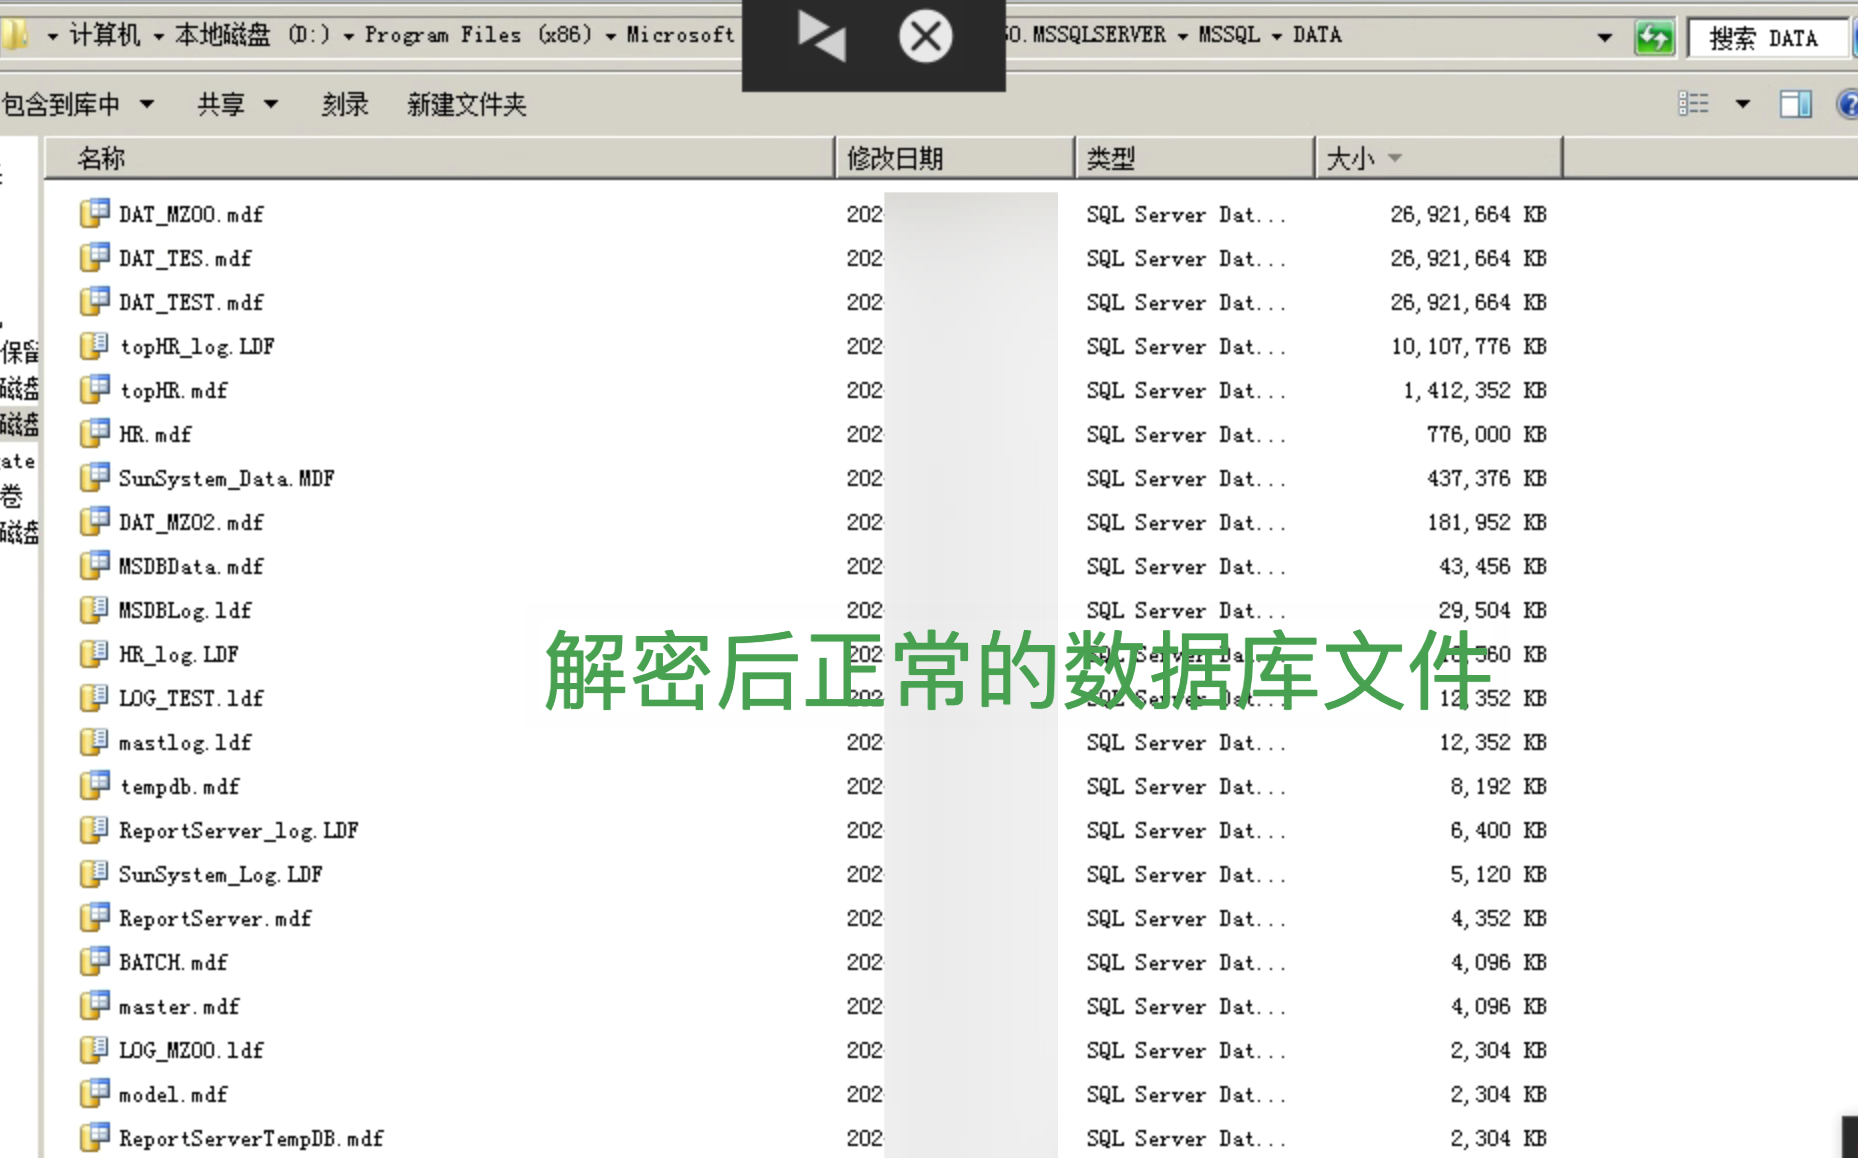Click the mastlog.ldf file icon
1858x1158 pixels.
click(94, 741)
